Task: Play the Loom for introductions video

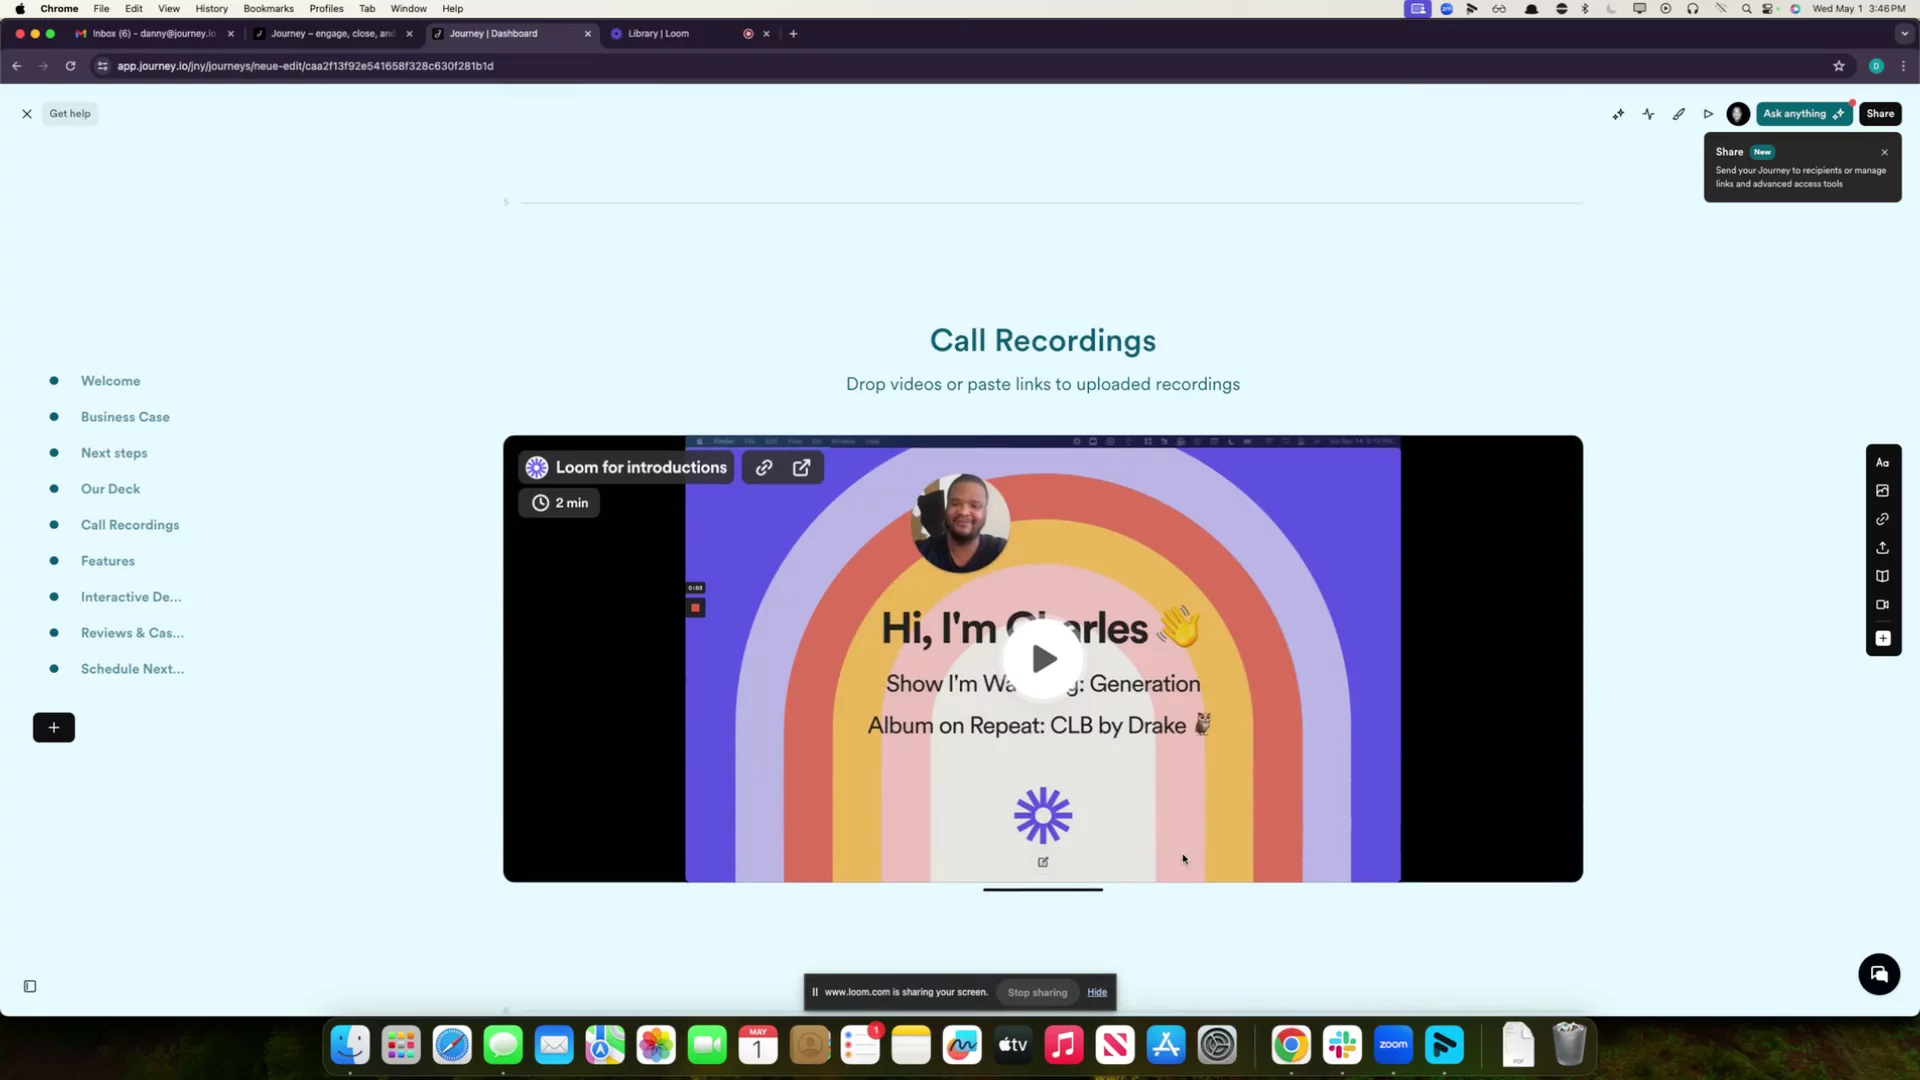Action: pyautogui.click(x=1043, y=659)
